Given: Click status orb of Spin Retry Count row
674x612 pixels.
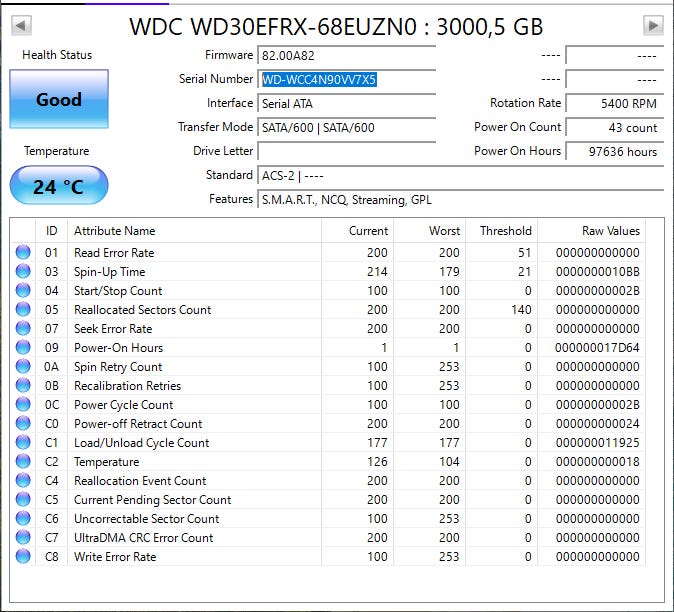Looking at the screenshot, I should [x=23, y=366].
